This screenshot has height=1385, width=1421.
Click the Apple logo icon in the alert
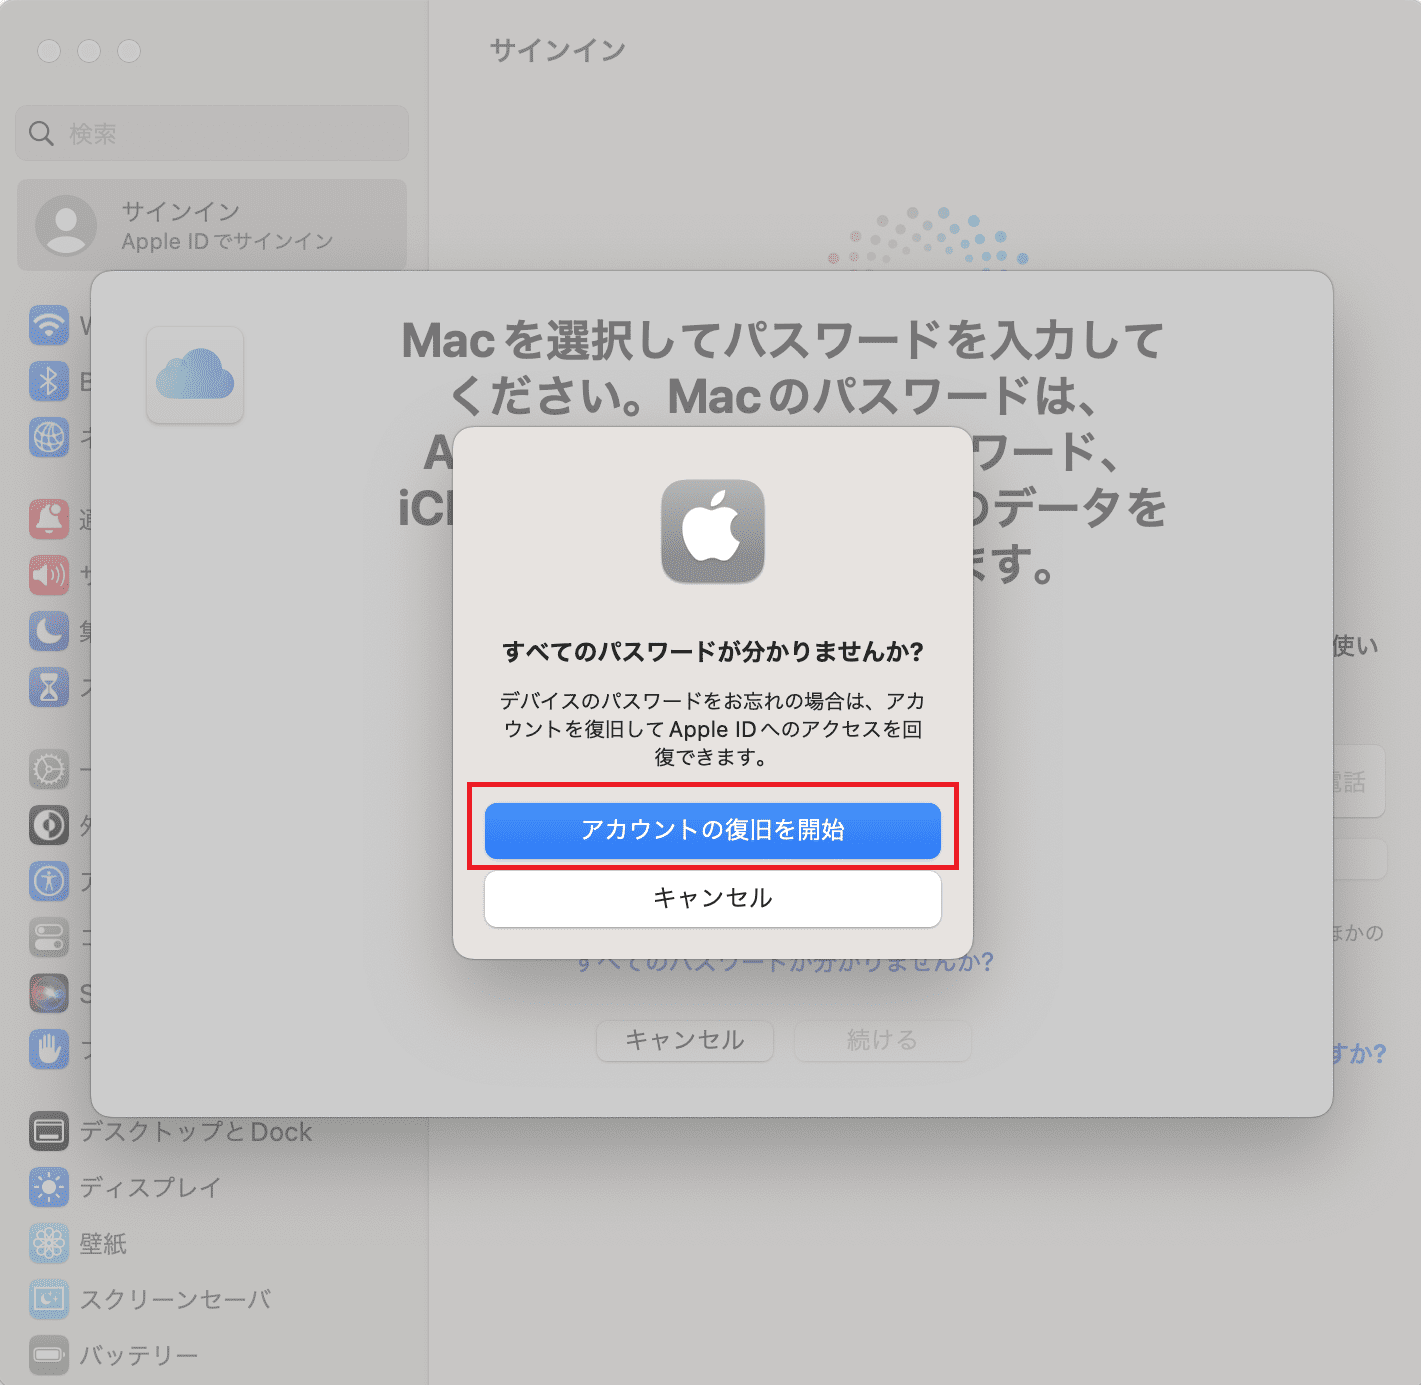(713, 531)
